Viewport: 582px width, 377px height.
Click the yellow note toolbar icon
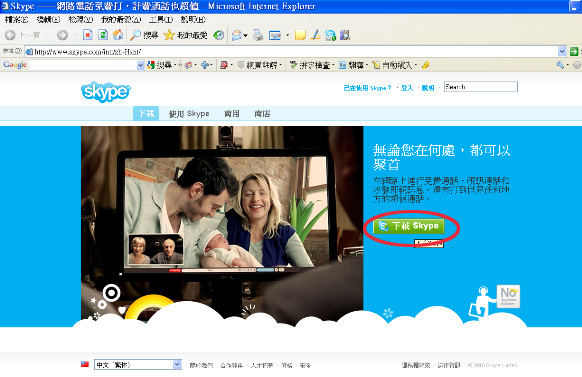point(300,35)
